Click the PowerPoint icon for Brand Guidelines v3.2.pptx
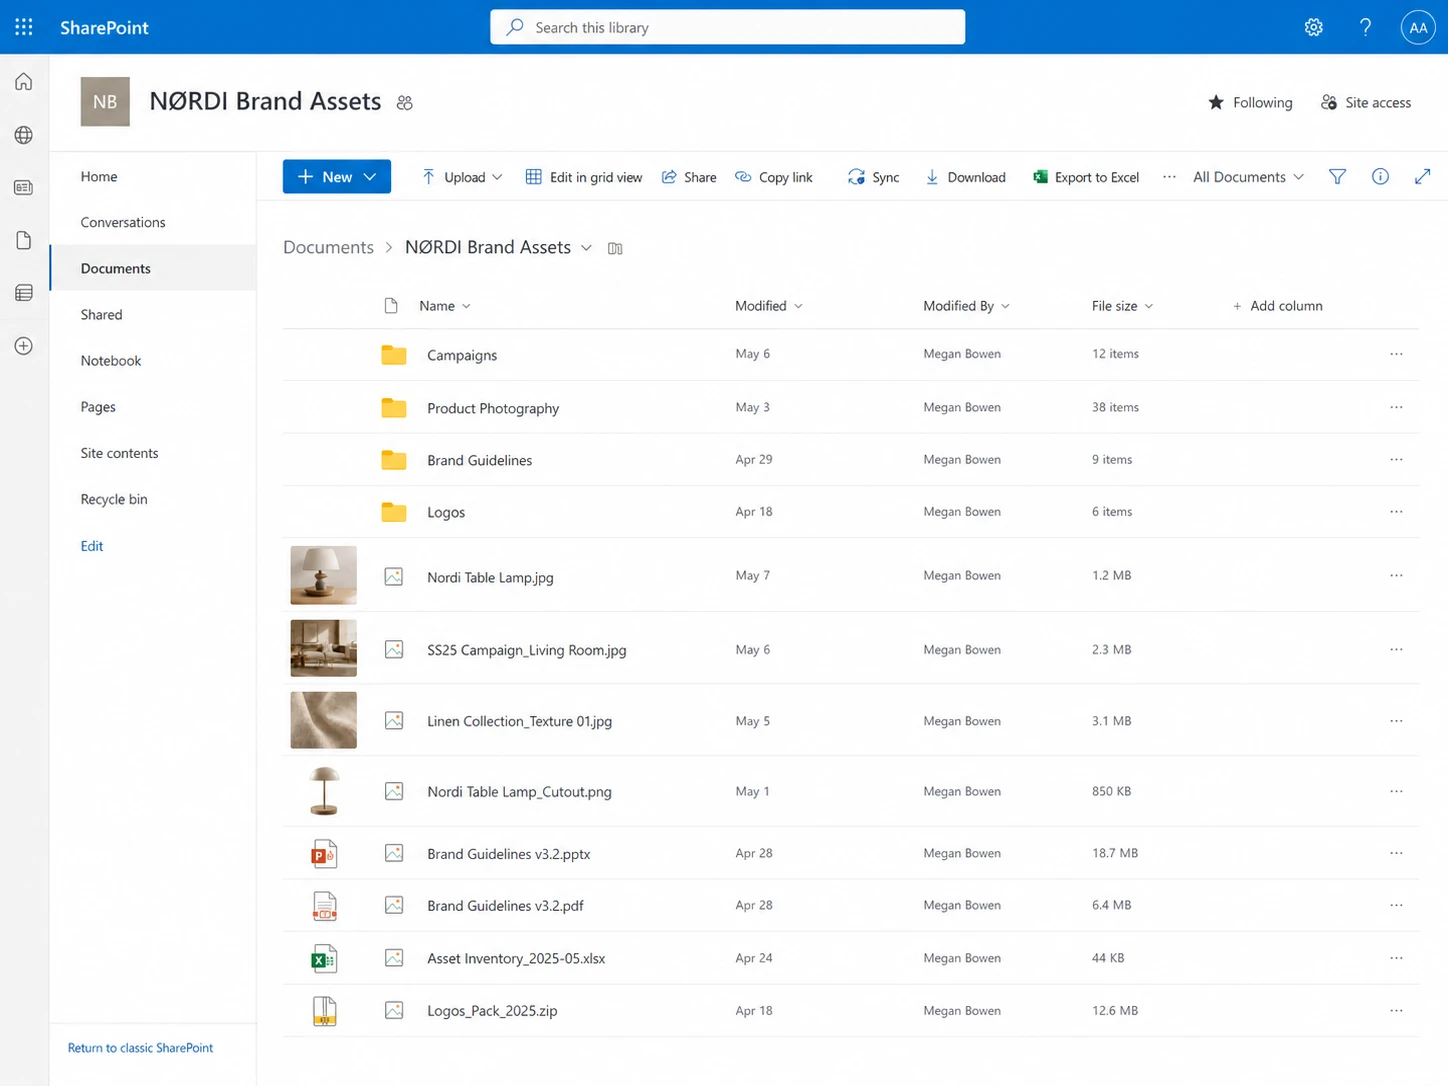The width and height of the screenshot is (1448, 1086). (x=324, y=854)
